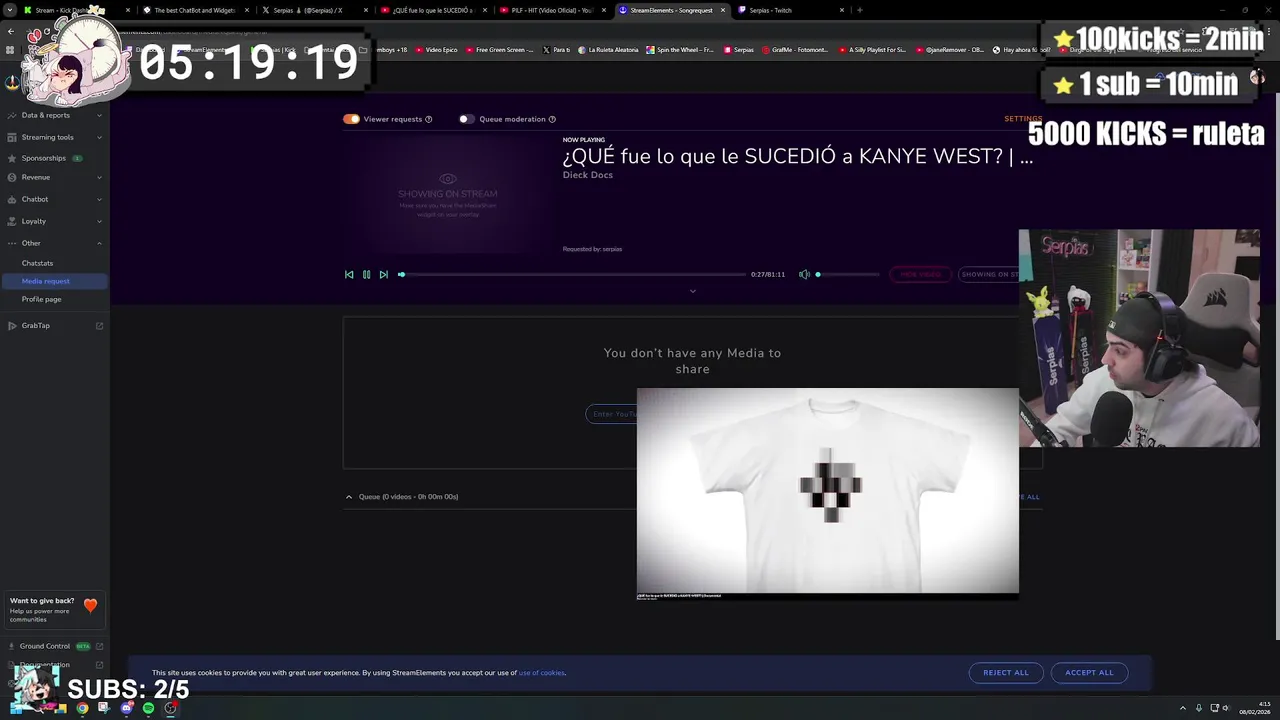This screenshot has width=1280, height=720.
Task: Expand the Data & reports menu
Action: click(x=99, y=115)
